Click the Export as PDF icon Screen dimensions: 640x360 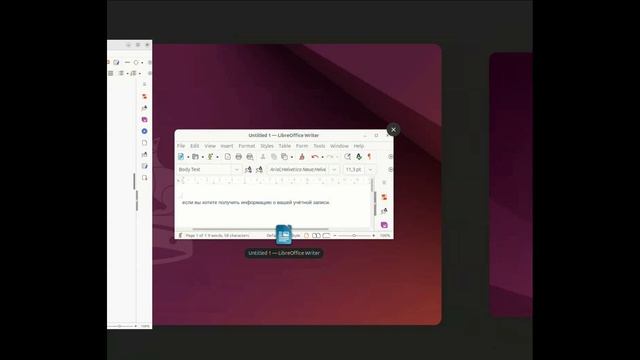tap(228, 157)
